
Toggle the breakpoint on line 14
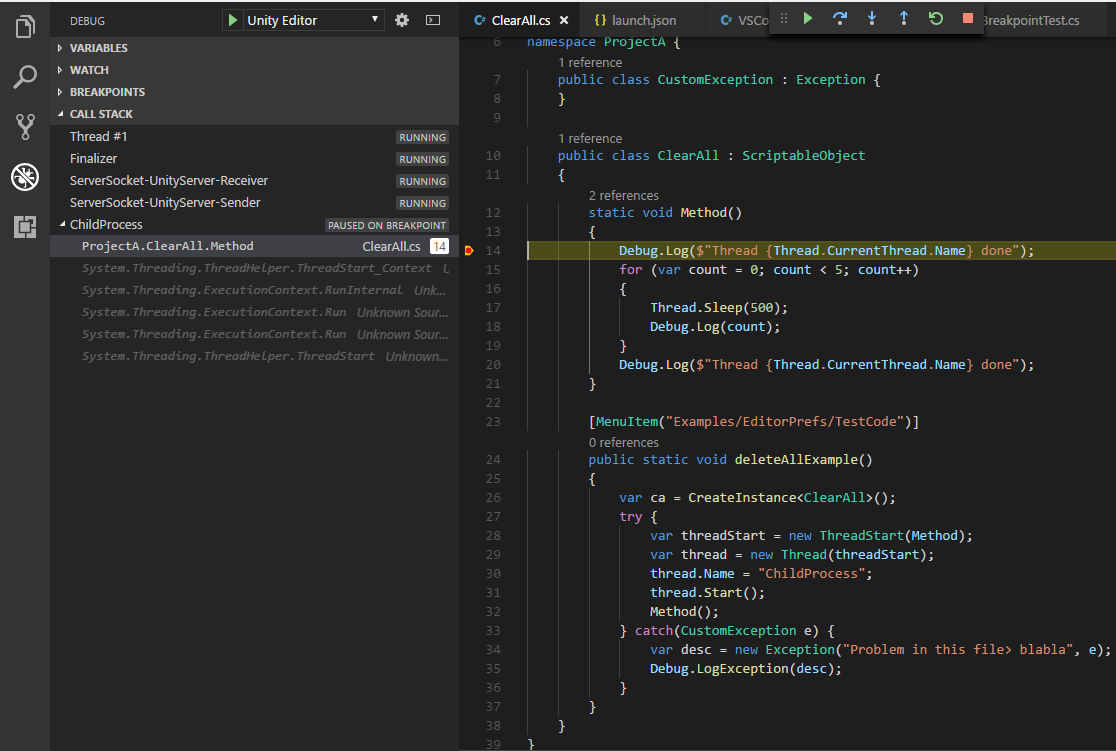click(x=469, y=251)
